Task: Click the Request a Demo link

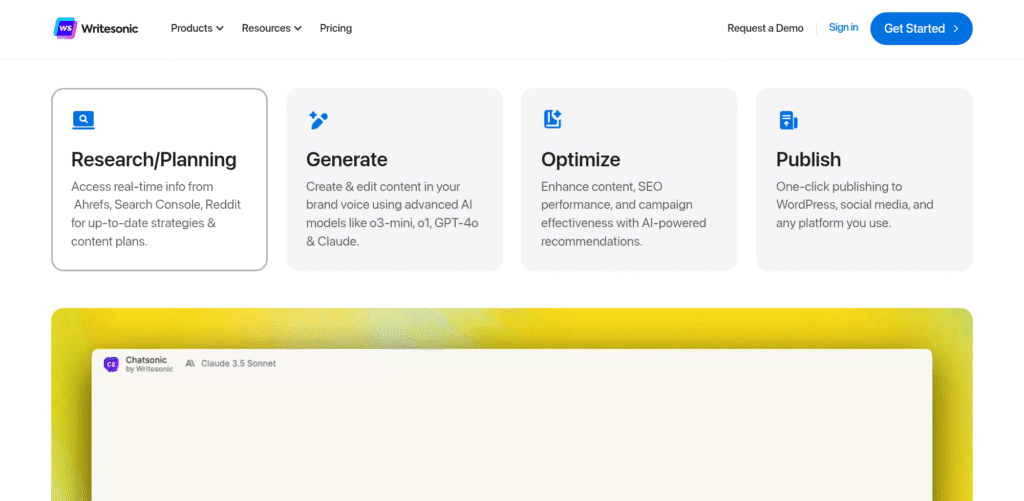Action: [x=765, y=28]
